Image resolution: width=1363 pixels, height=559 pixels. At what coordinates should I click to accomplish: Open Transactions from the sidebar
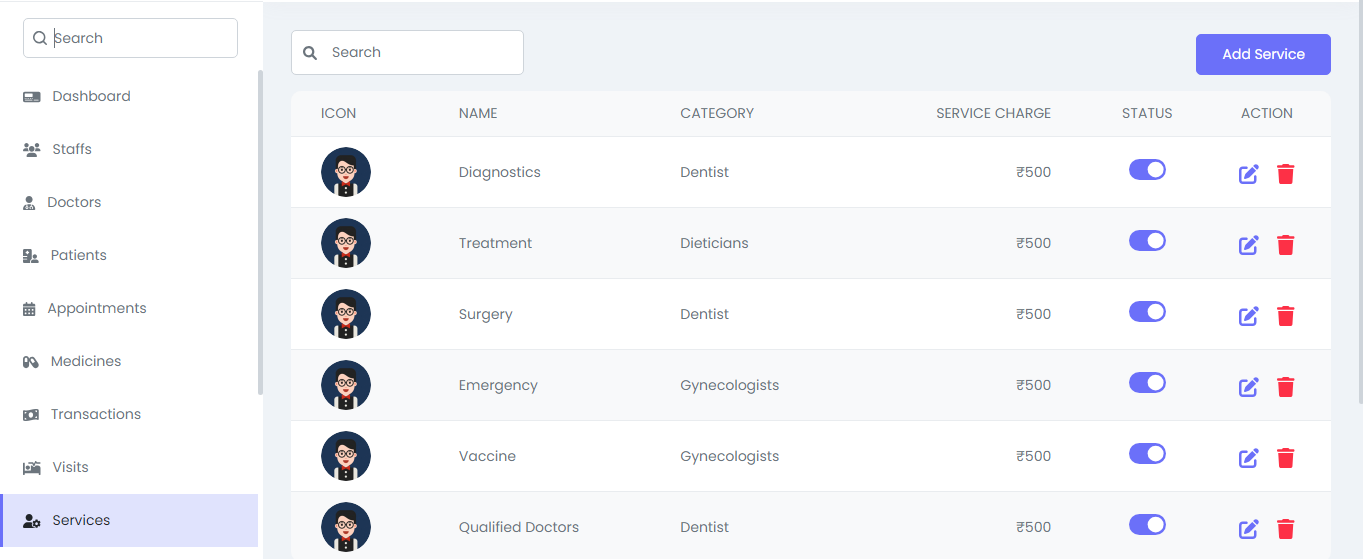(95, 414)
